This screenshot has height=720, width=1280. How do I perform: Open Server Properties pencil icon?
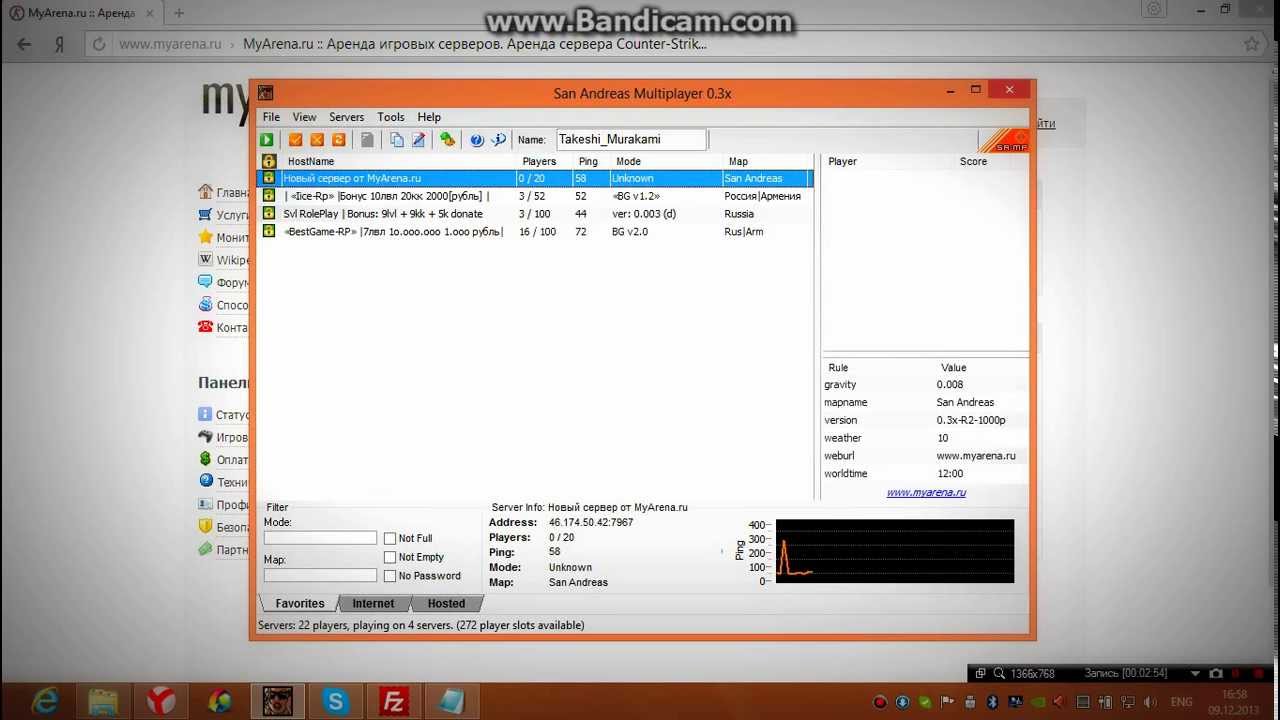tap(419, 140)
